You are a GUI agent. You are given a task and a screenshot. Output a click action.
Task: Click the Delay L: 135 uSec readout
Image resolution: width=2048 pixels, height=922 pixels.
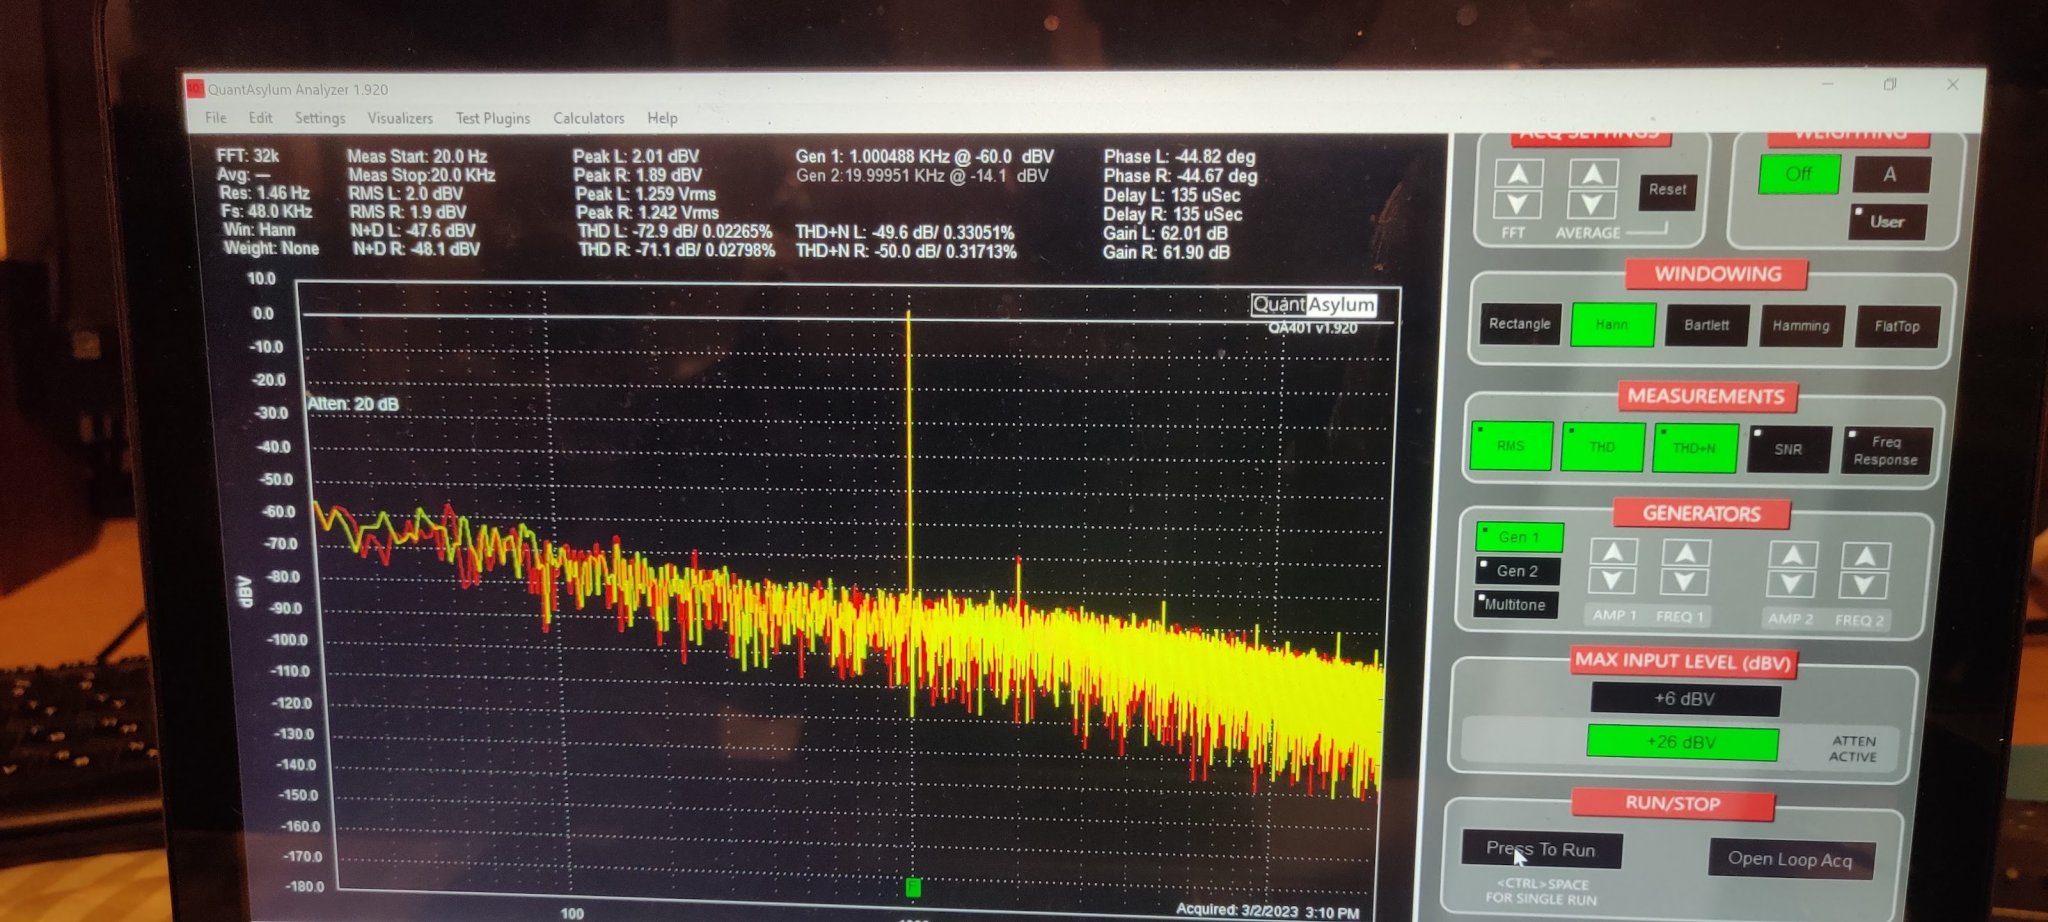1172,195
